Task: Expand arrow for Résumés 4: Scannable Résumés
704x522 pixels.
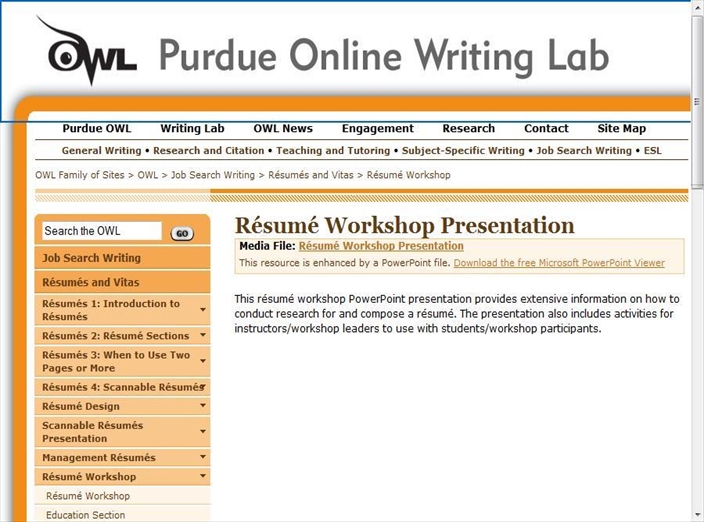Action: (203, 386)
